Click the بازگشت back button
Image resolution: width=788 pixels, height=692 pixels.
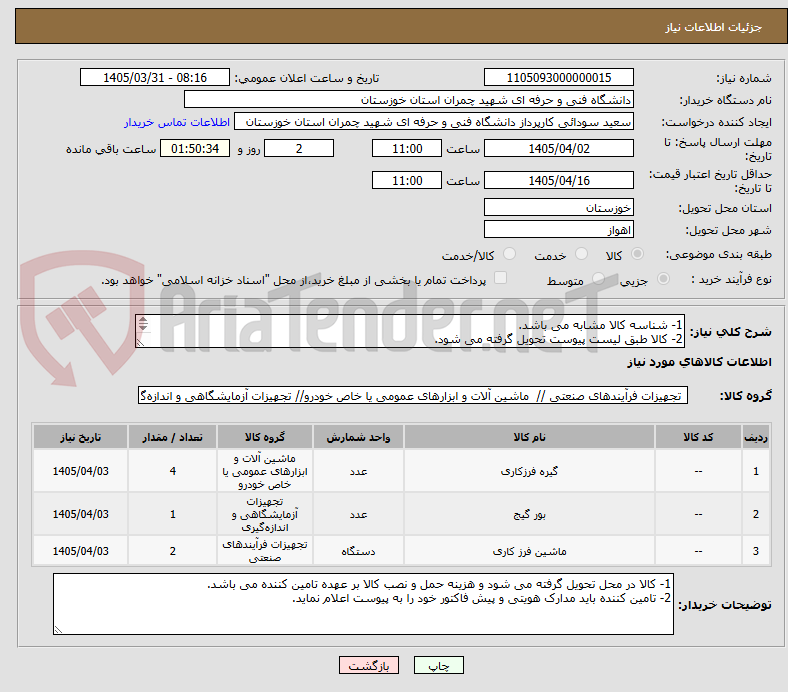tap(369, 665)
